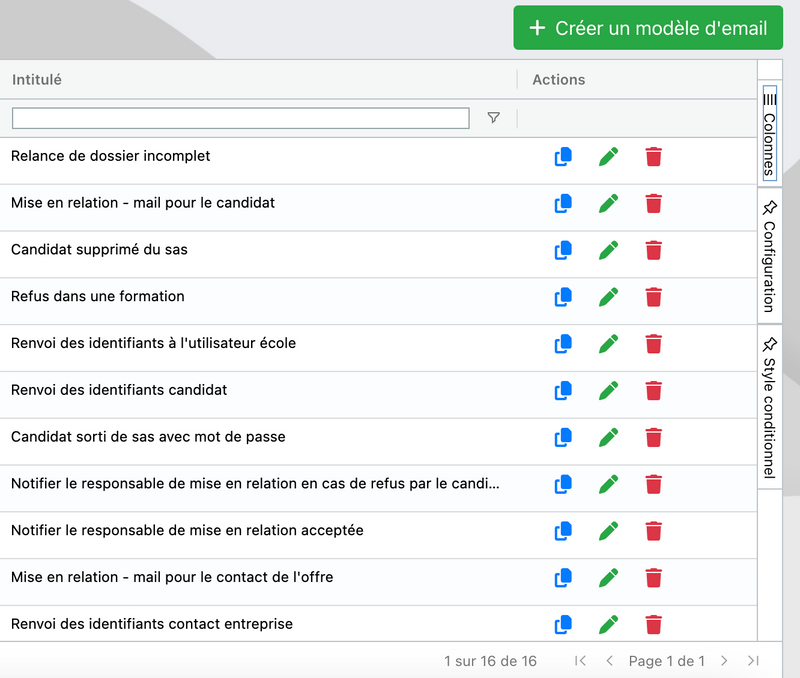Delete 'Mise en relation - mail pour le contact de l'offre'

point(654,578)
